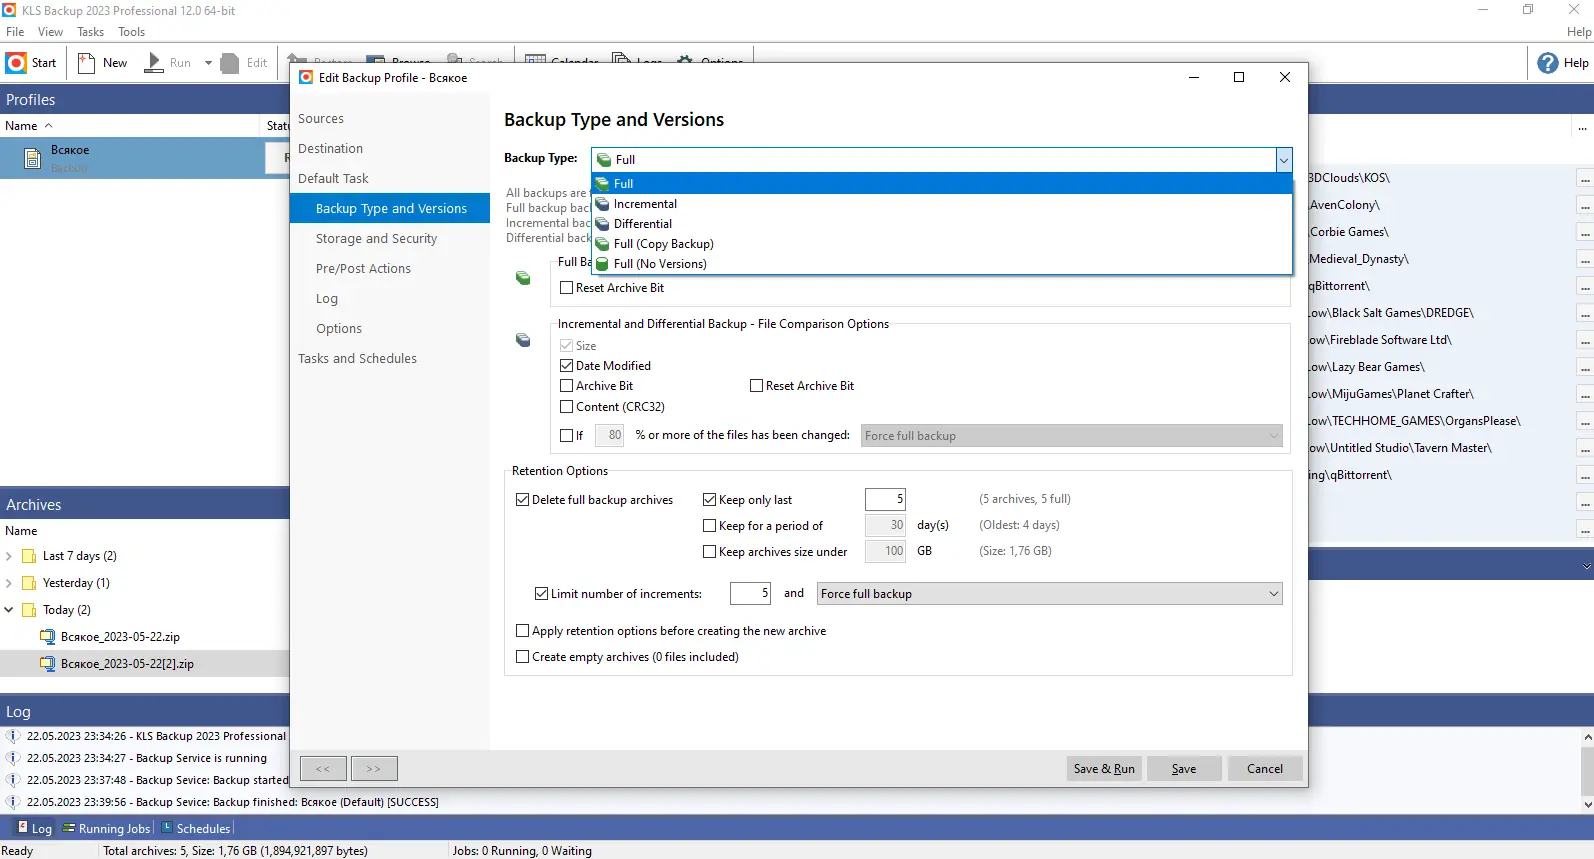The width and height of the screenshot is (1594, 859).
Task: Switch to the Schedules bottom tab
Action: 196,828
